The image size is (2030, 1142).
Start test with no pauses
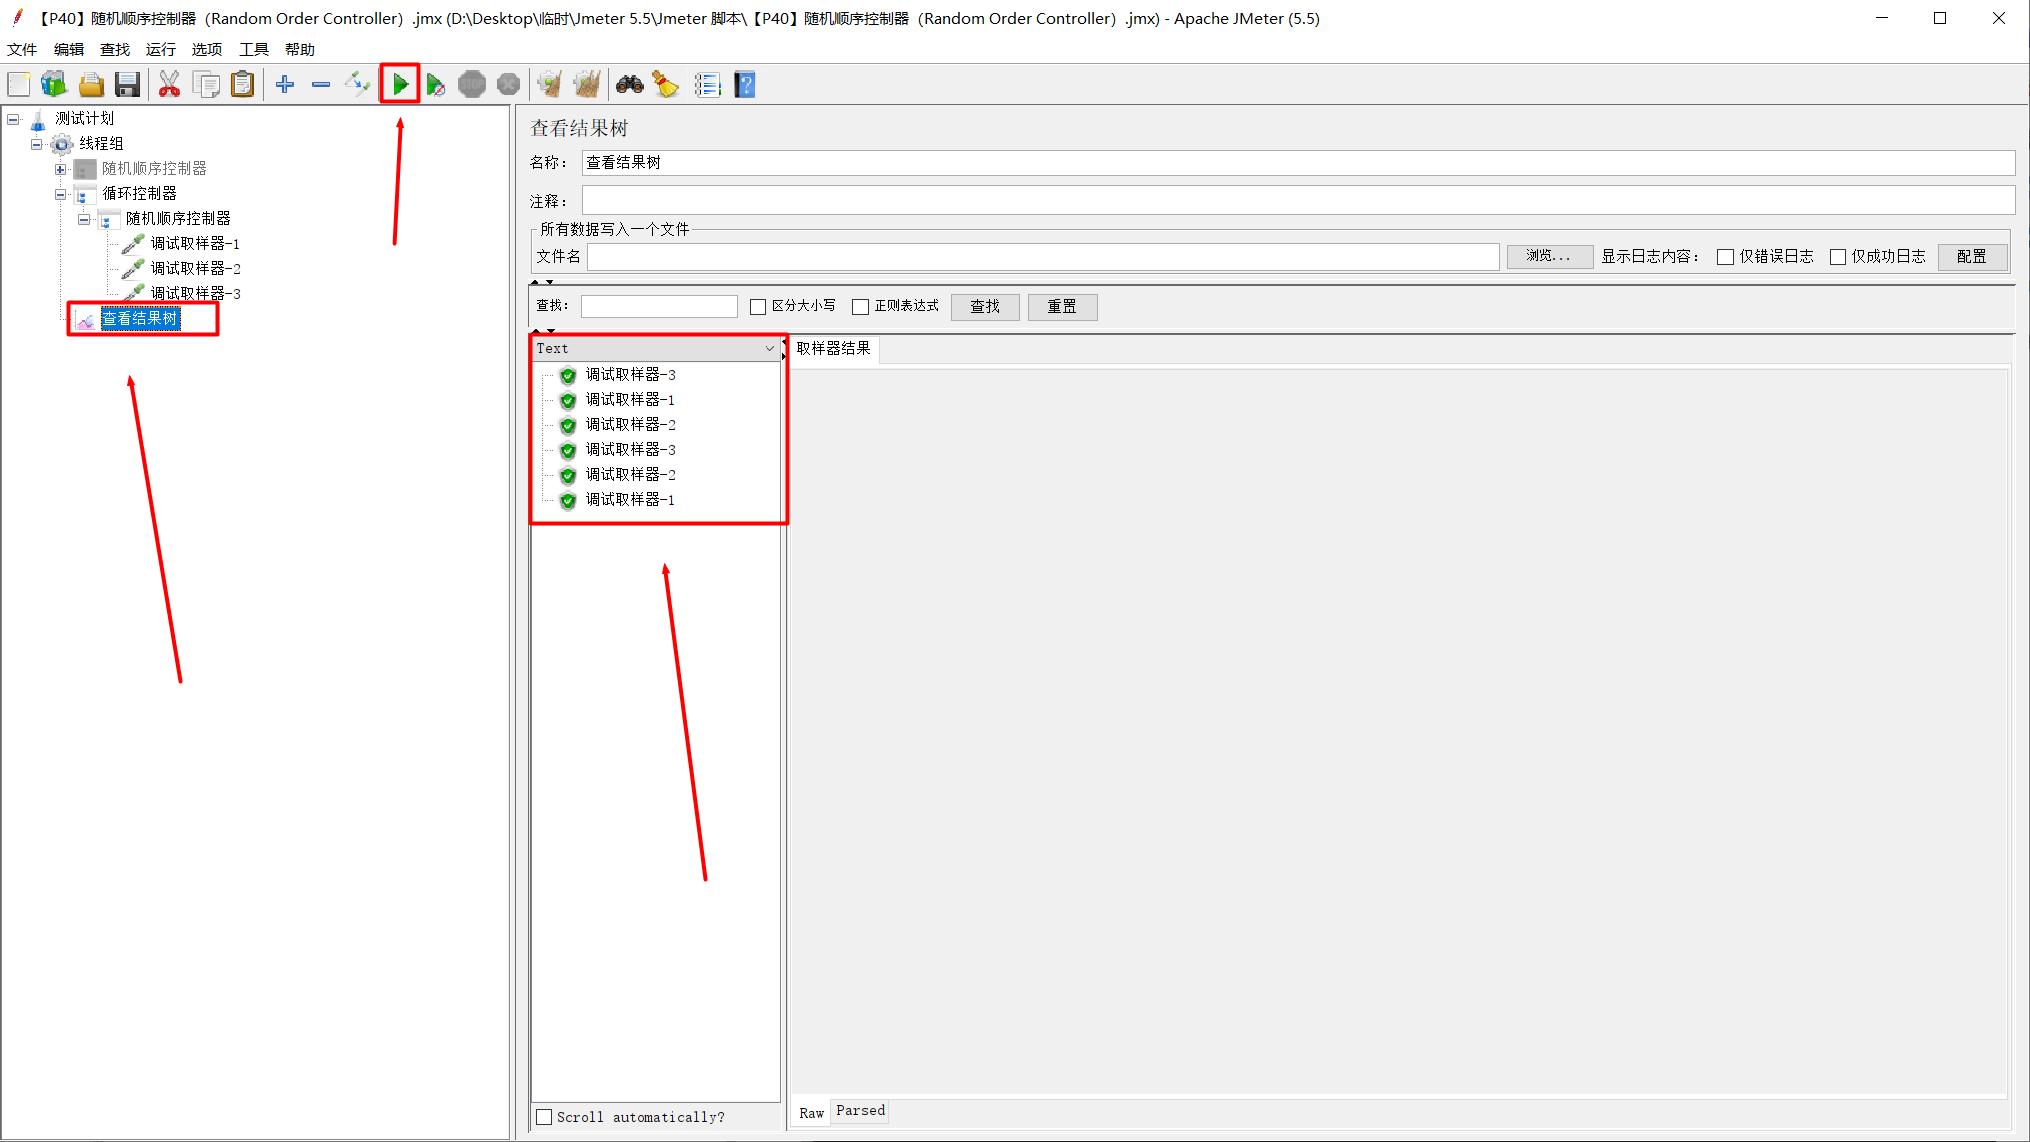pos(435,85)
